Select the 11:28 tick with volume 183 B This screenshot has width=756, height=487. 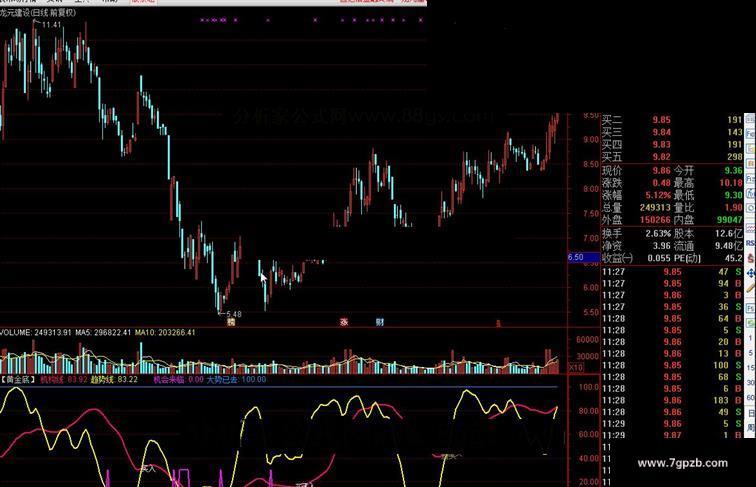pos(672,400)
